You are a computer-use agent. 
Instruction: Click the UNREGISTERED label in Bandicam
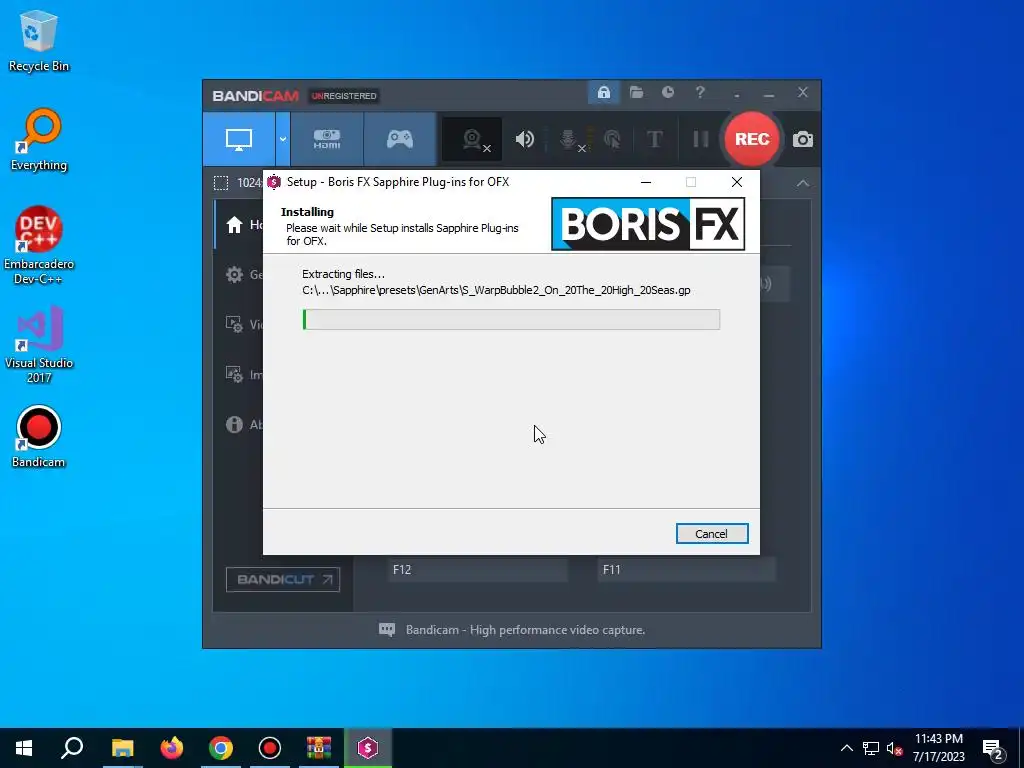pyautogui.click(x=344, y=96)
